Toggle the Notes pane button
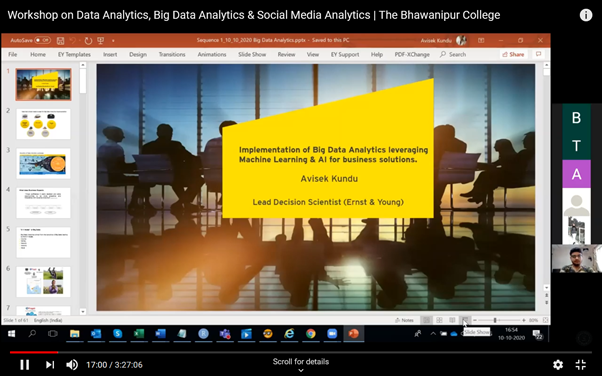The width and height of the screenshot is (602, 376). pyautogui.click(x=404, y=320)
